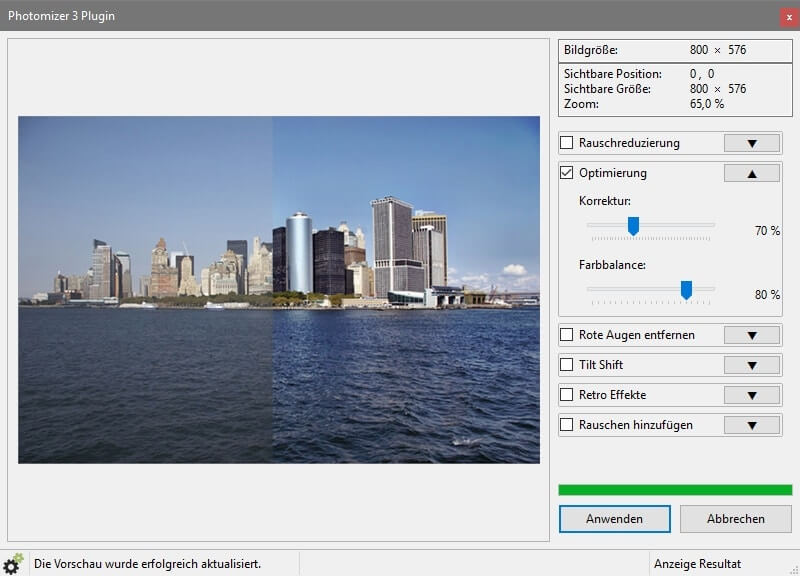The width and height of the screenshot is (800, 576).
Task: Click the settings gear icon in status bar
Action: pyautogui.click(x=13, y=564)
